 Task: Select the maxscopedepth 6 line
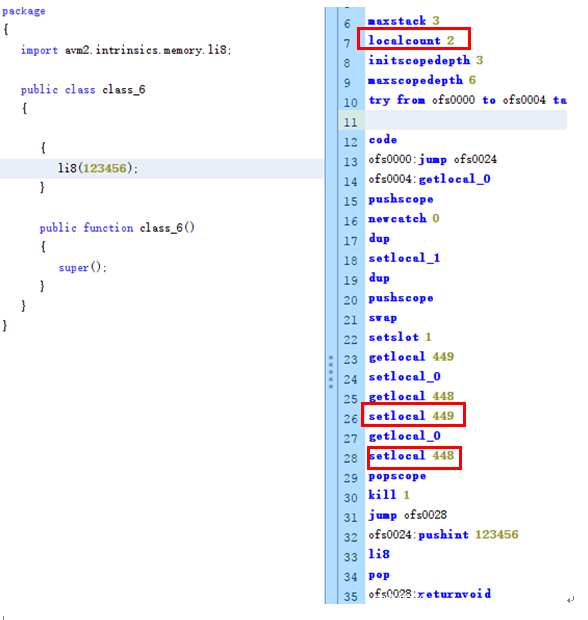tap(422, 80)
